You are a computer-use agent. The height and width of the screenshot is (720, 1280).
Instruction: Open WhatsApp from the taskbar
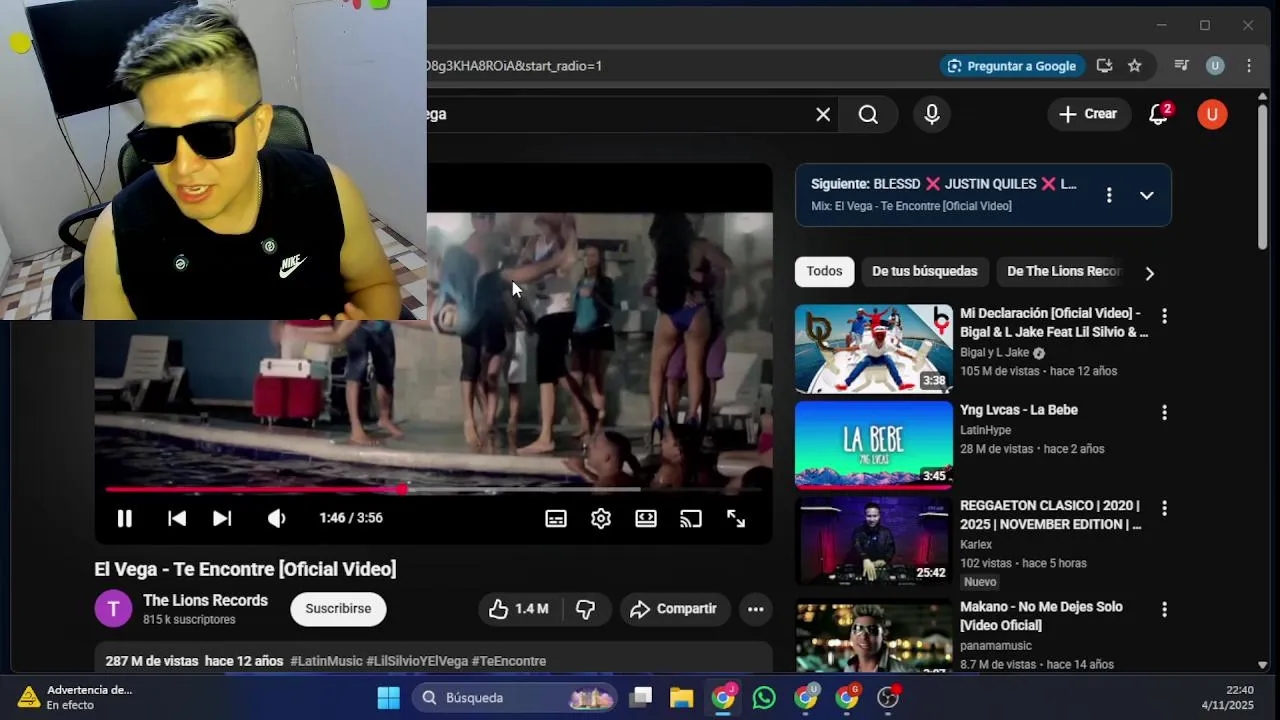tap(764, 697)
